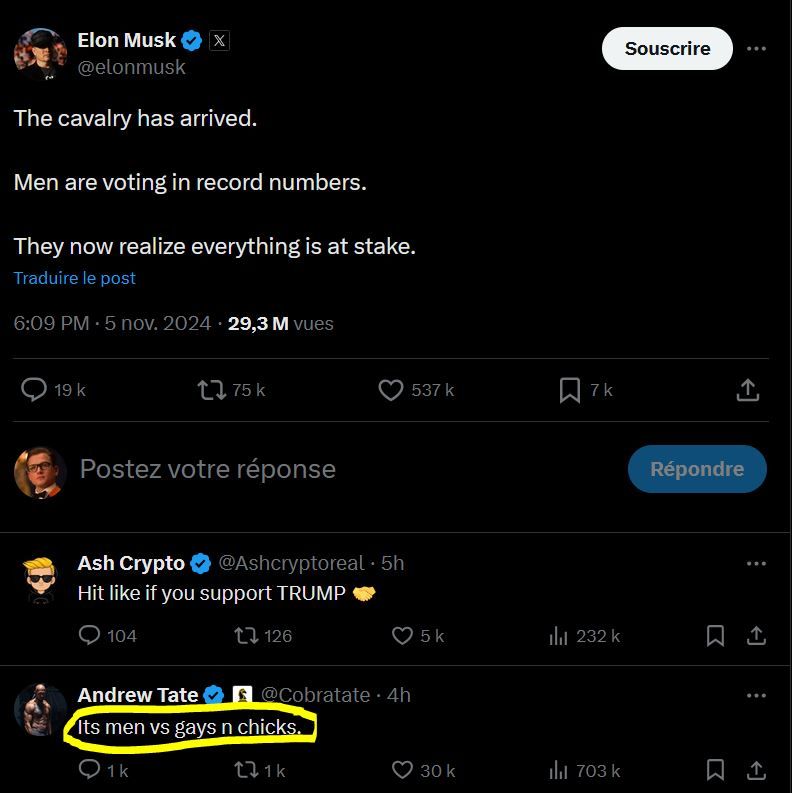Like Ash Crypto's reply
792x793 pixels.
(403, 635)
